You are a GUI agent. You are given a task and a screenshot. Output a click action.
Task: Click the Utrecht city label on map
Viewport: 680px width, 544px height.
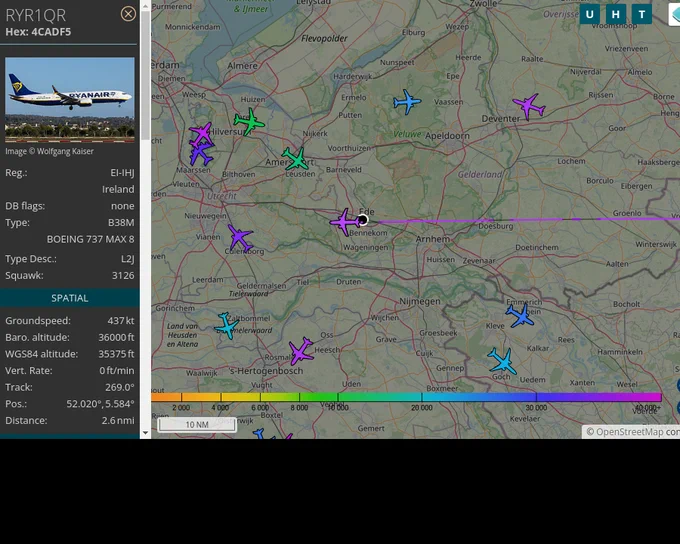pos(222,196)
